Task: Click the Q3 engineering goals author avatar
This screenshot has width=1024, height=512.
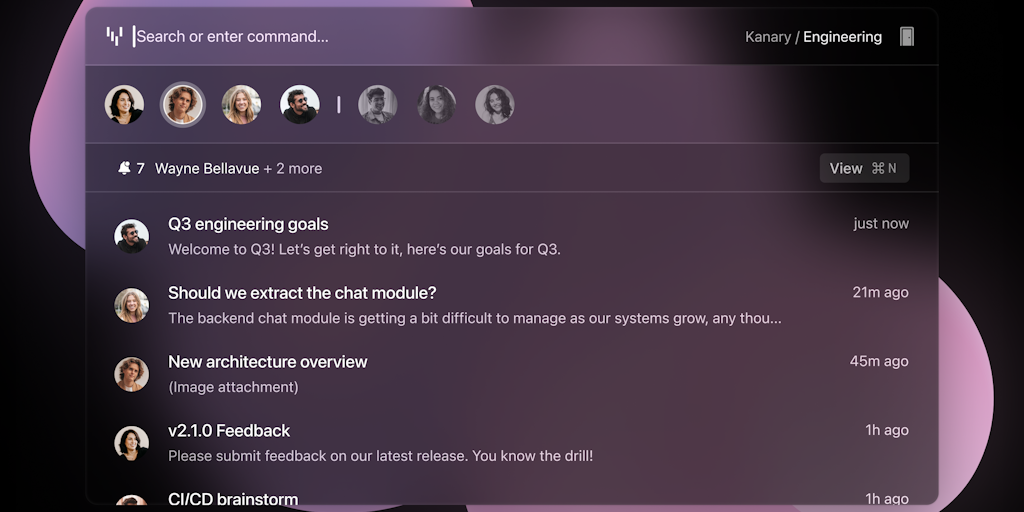Action: click(x=131, y=236)
